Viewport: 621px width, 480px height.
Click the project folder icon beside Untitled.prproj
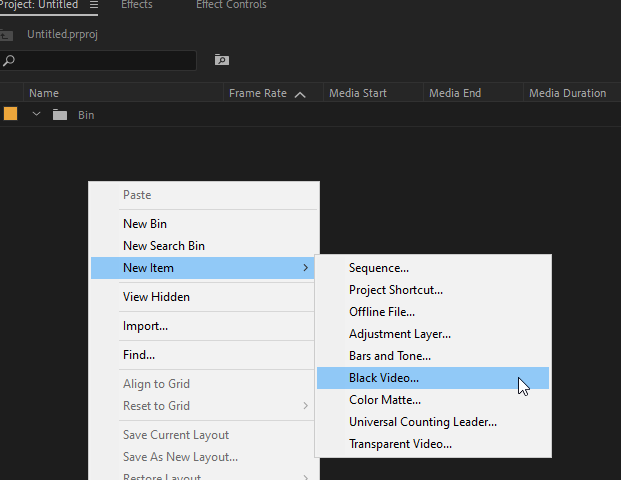point(7,34)
